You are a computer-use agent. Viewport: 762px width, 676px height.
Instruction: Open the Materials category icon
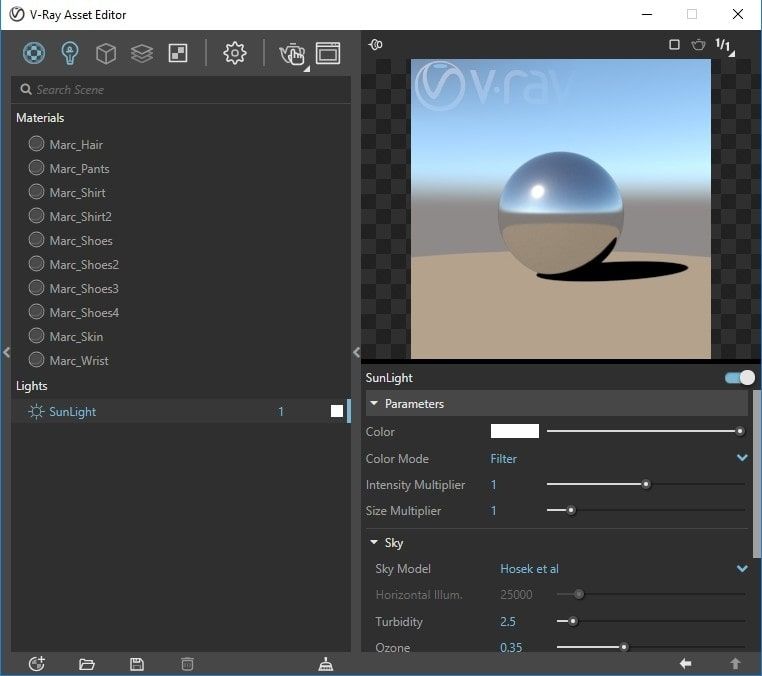click(x=34, y=52)
